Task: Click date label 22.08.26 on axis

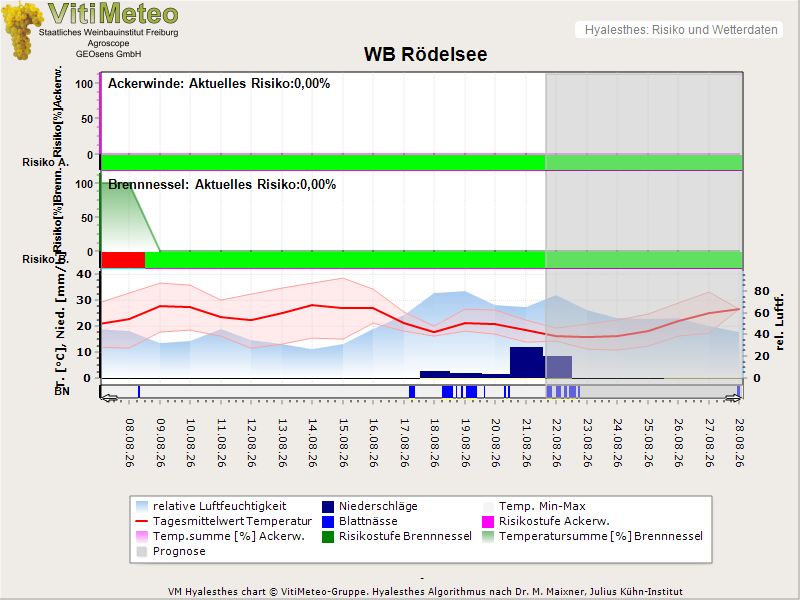Action: (x=557, y=443)
